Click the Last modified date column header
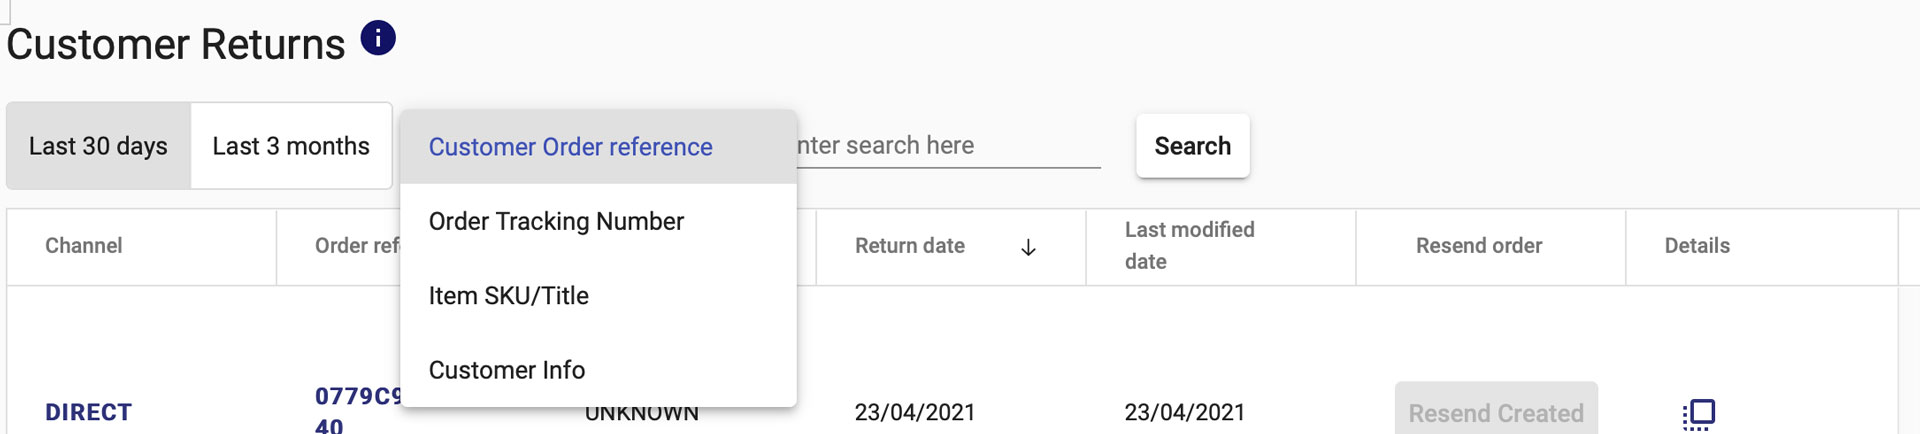1920x434 pixels. pos(1189,245)
